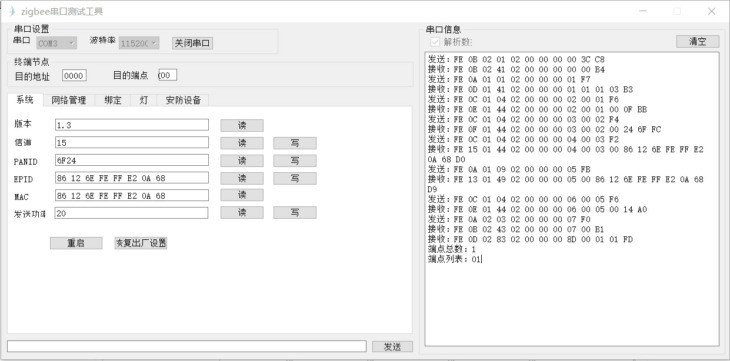Image resolution: width=730 pixels, height=361 pixels.
Task: Click the PANID field showing 6F24
Action: coord(132,160)
